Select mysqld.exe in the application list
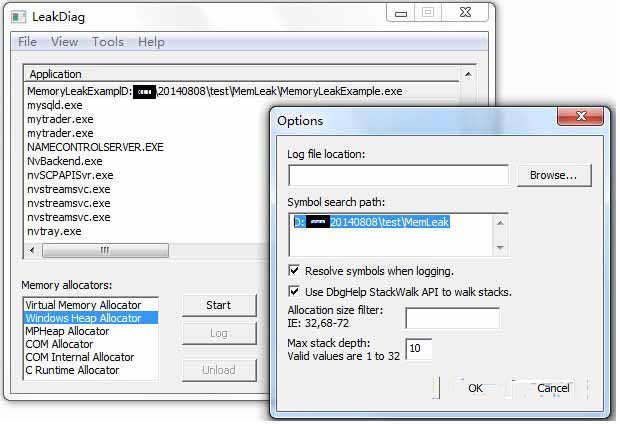The image size is (620, 424). coord(55,105)
